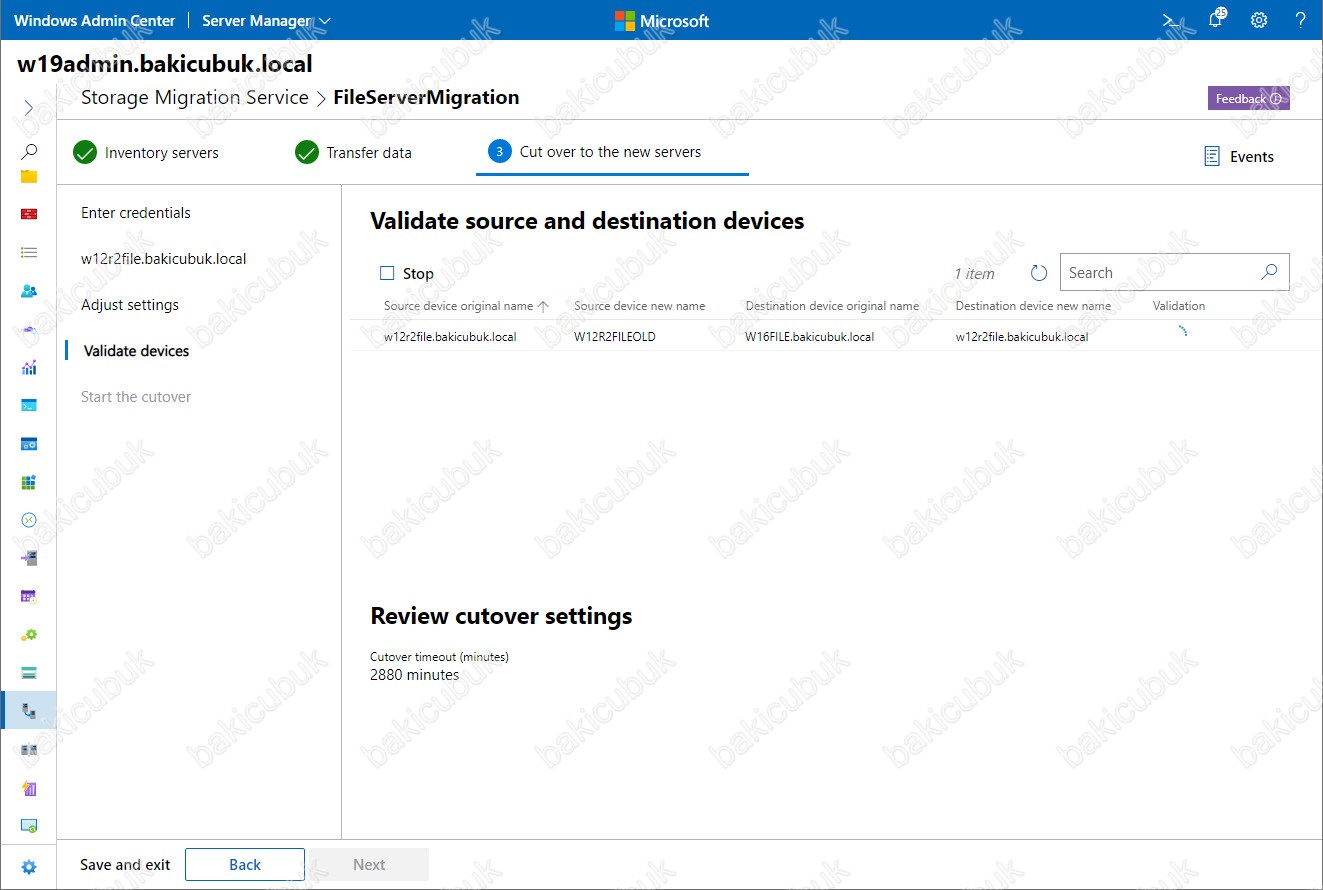Click Windows Admin Center title

pyautogui.click(x=95, y=20)
